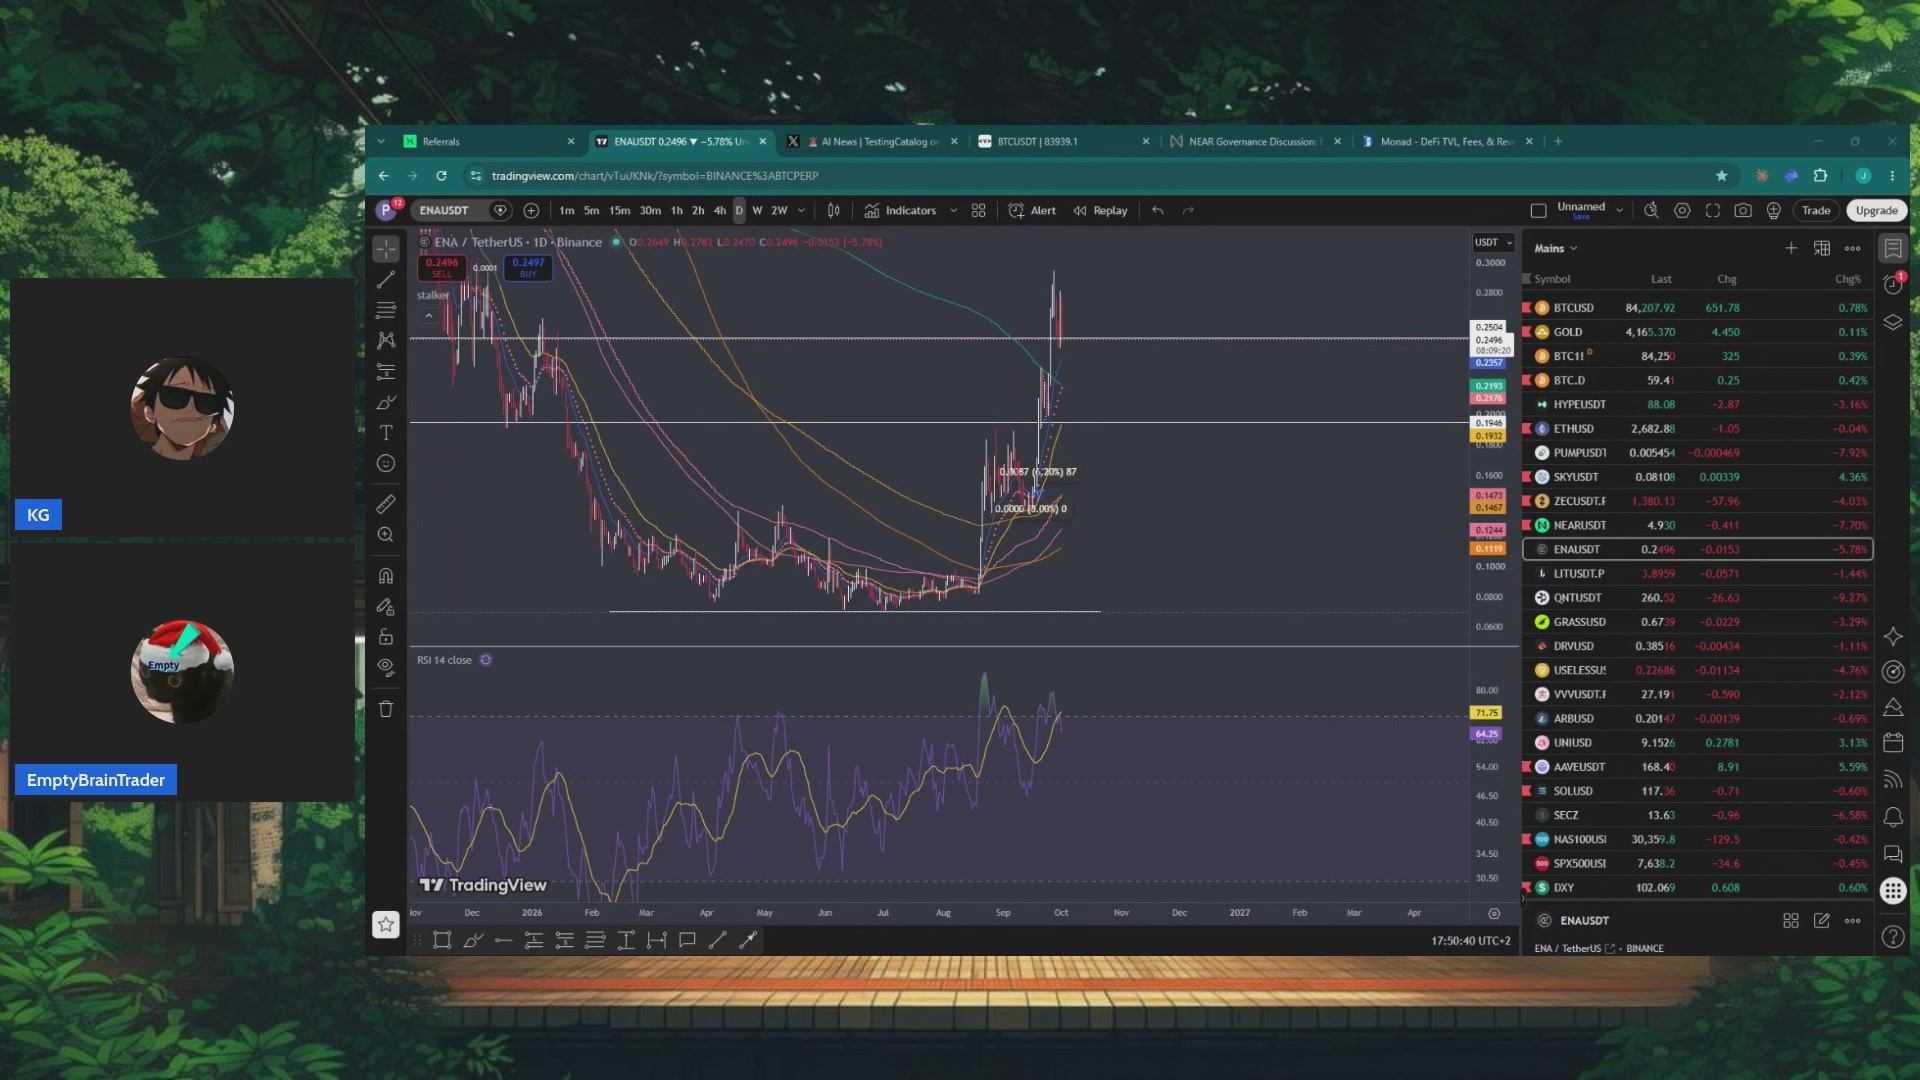Open the Mains watchlist dropdown

click(x=1556, y=248)
